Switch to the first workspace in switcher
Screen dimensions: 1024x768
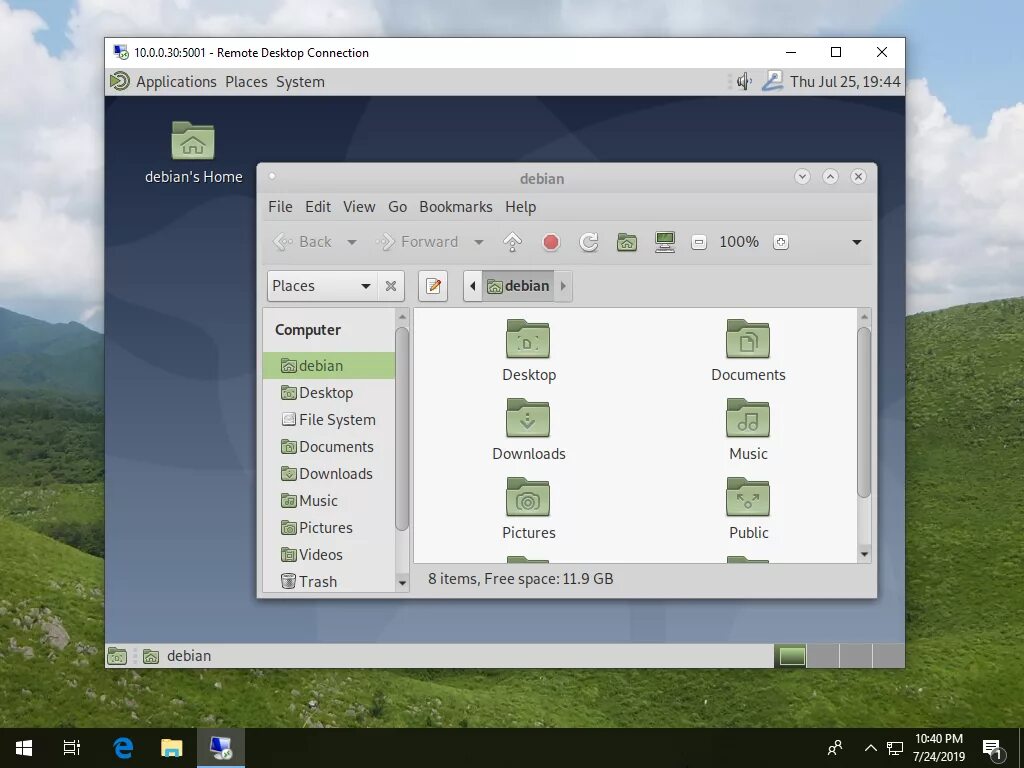[791, 656]
